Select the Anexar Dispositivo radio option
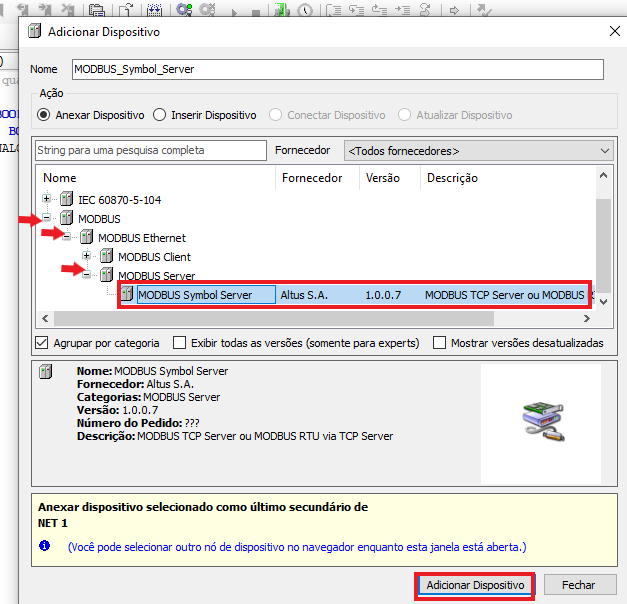627x604 pixels. (x=44, y=115)
